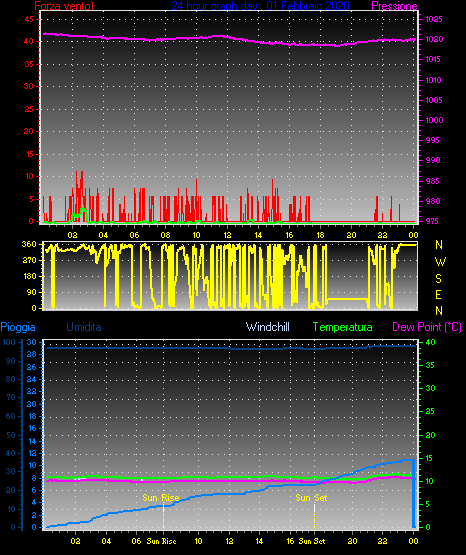
Task: Click the S wind direction label
Action: point(438,279)
